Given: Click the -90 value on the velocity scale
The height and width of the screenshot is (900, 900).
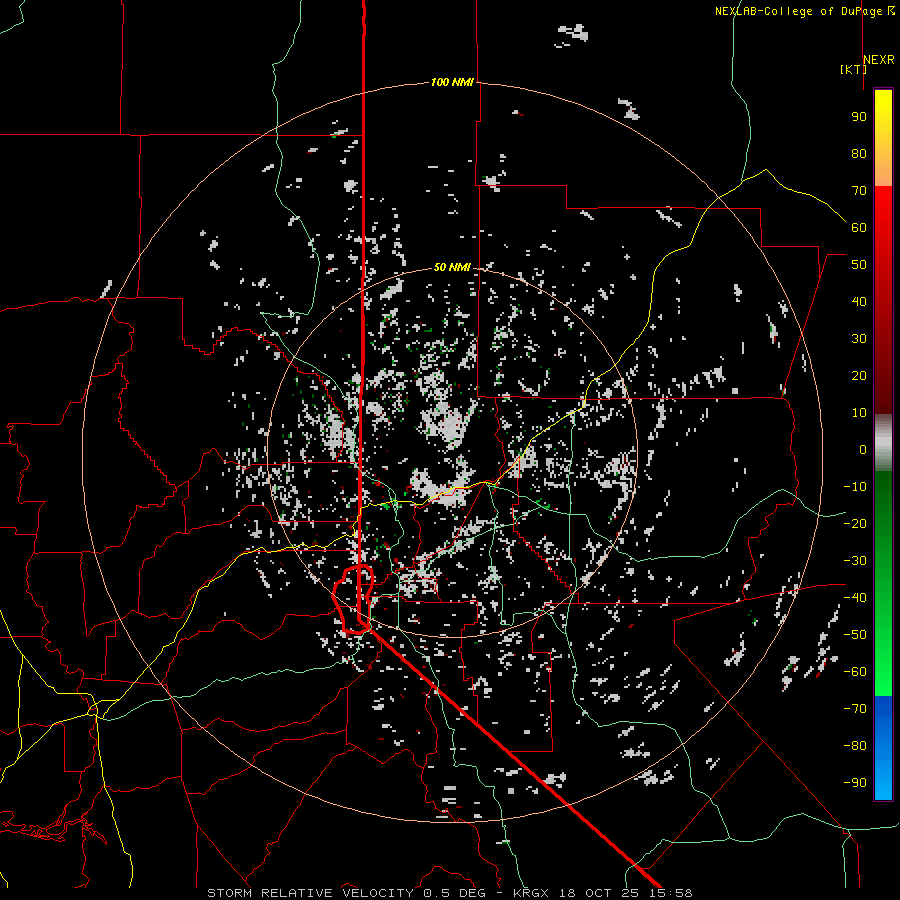Looking at the screenshot, I should point(855,783).
